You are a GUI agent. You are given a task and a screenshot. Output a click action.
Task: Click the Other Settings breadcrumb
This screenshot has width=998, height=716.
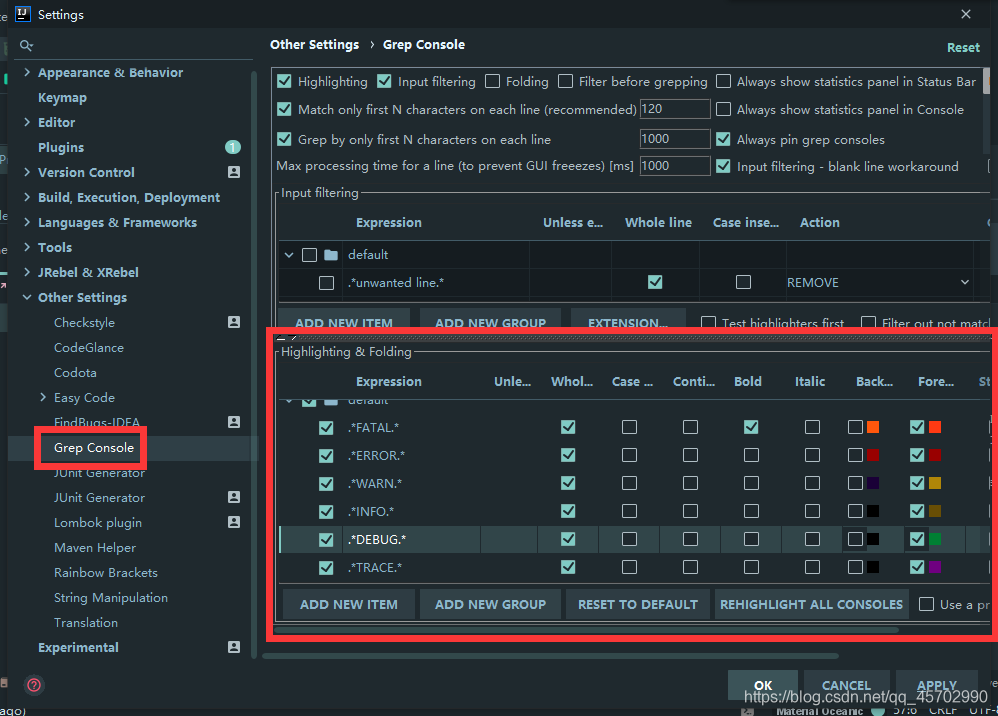pos(314,45)
